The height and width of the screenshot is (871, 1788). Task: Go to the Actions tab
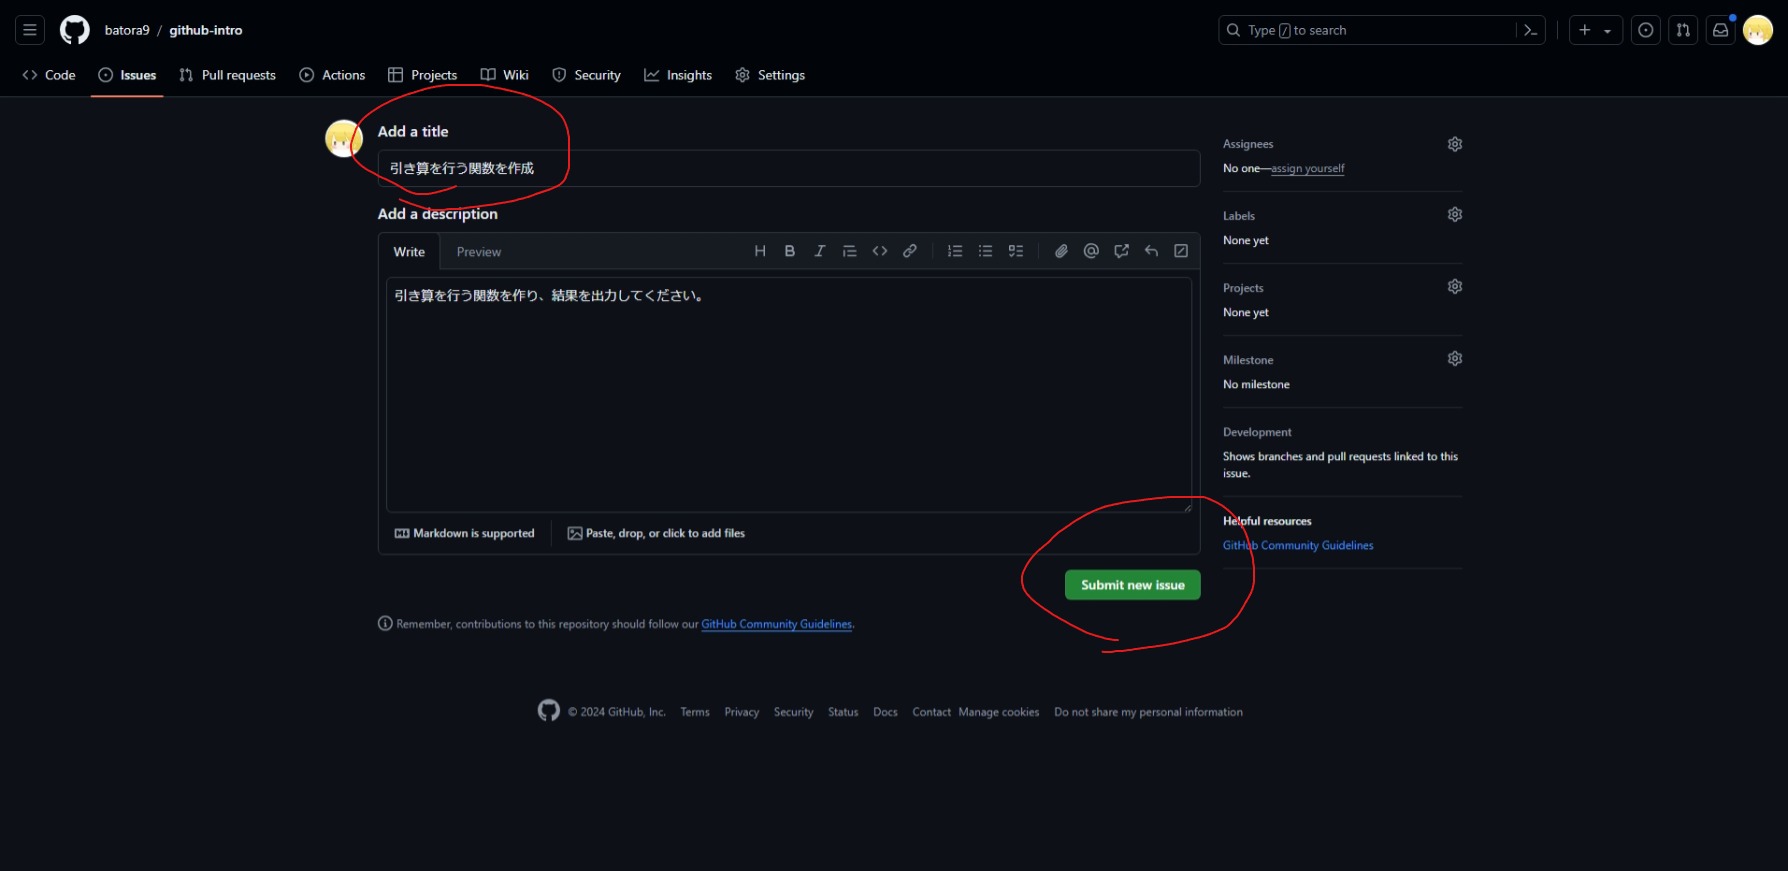click(332, 75)
